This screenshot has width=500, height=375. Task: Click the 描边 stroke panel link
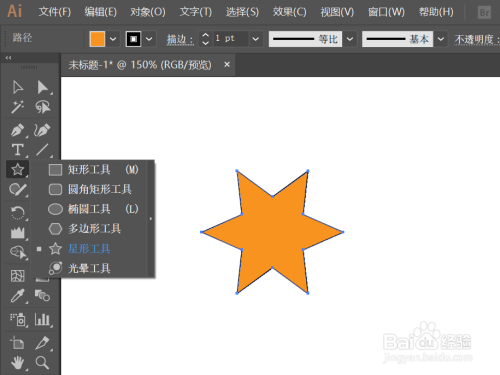pyautogui.click(x=180, y=39)
